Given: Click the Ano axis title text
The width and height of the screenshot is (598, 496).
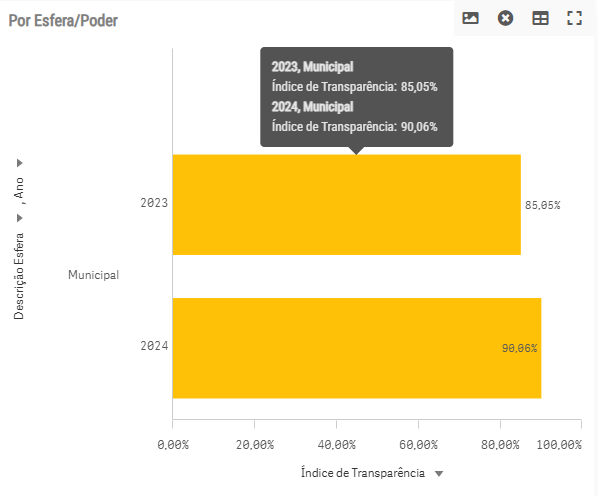Looking at the screenshot, I should 19,188.
